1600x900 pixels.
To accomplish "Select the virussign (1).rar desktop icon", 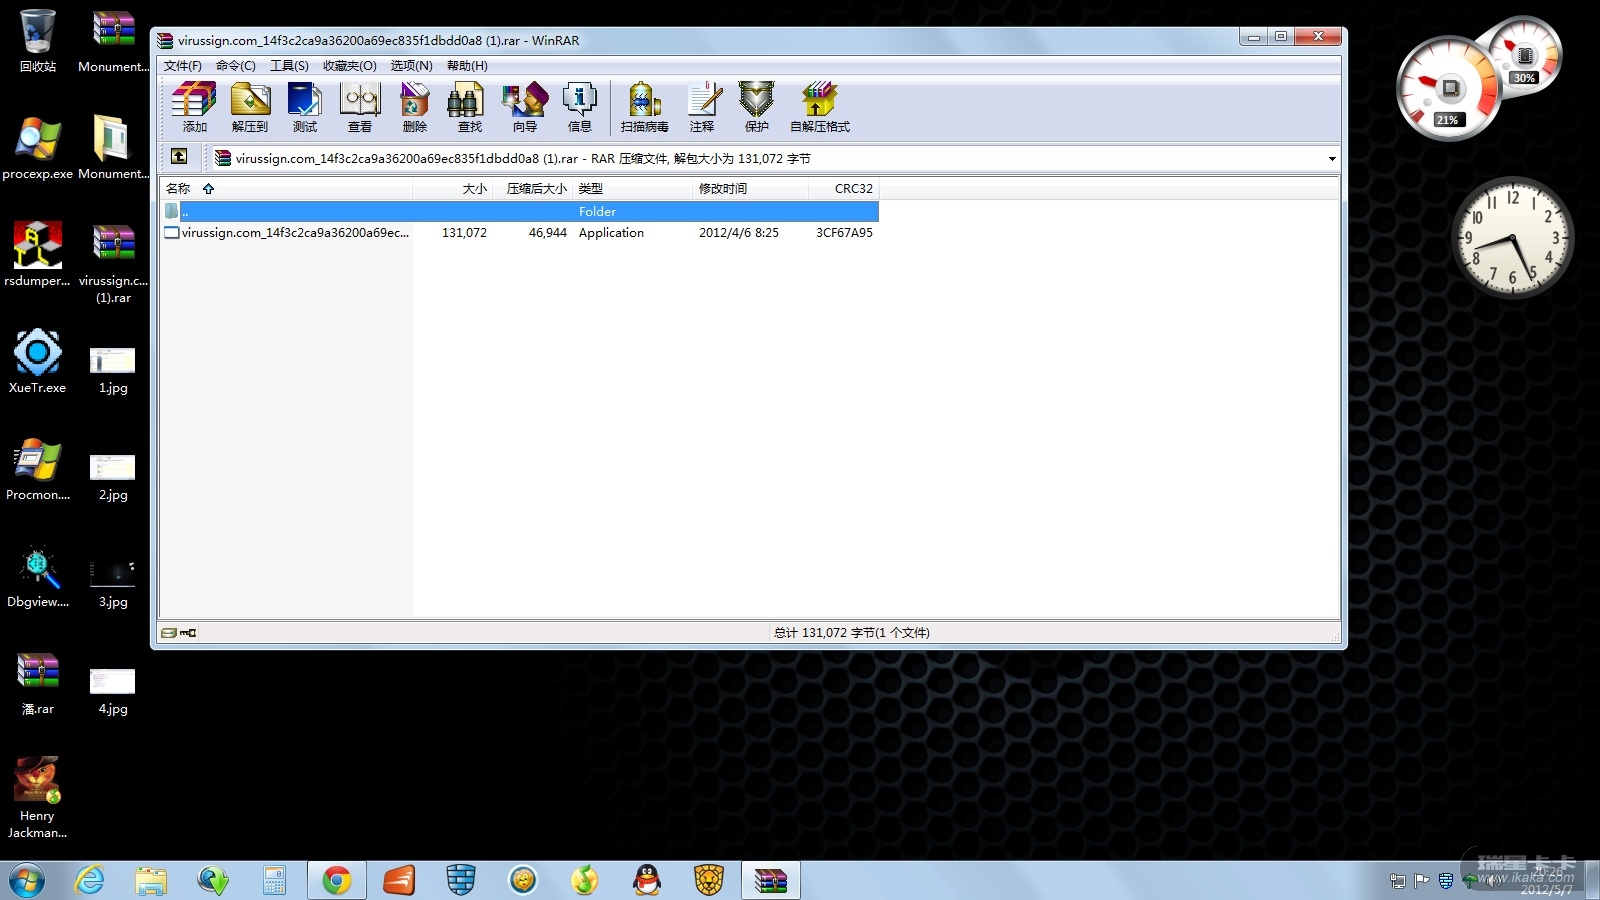I will [x=113, y=263].
